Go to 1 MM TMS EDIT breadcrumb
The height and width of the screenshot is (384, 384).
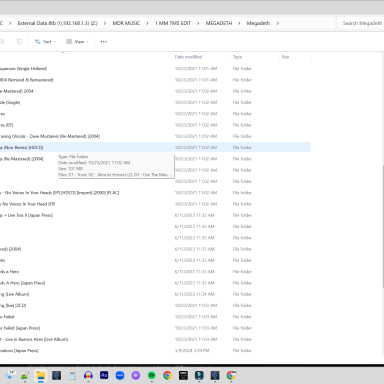coord(173,23)
